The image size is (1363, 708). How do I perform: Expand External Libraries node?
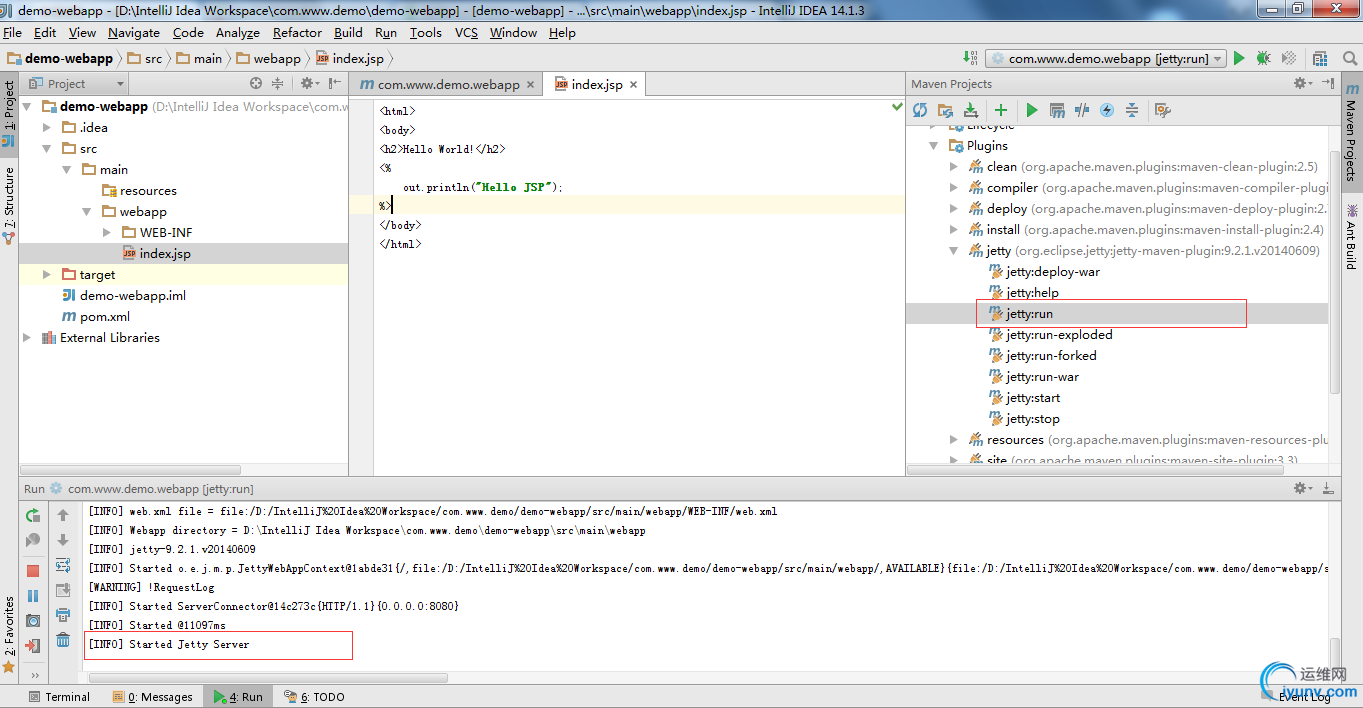(x=27, y=337)
